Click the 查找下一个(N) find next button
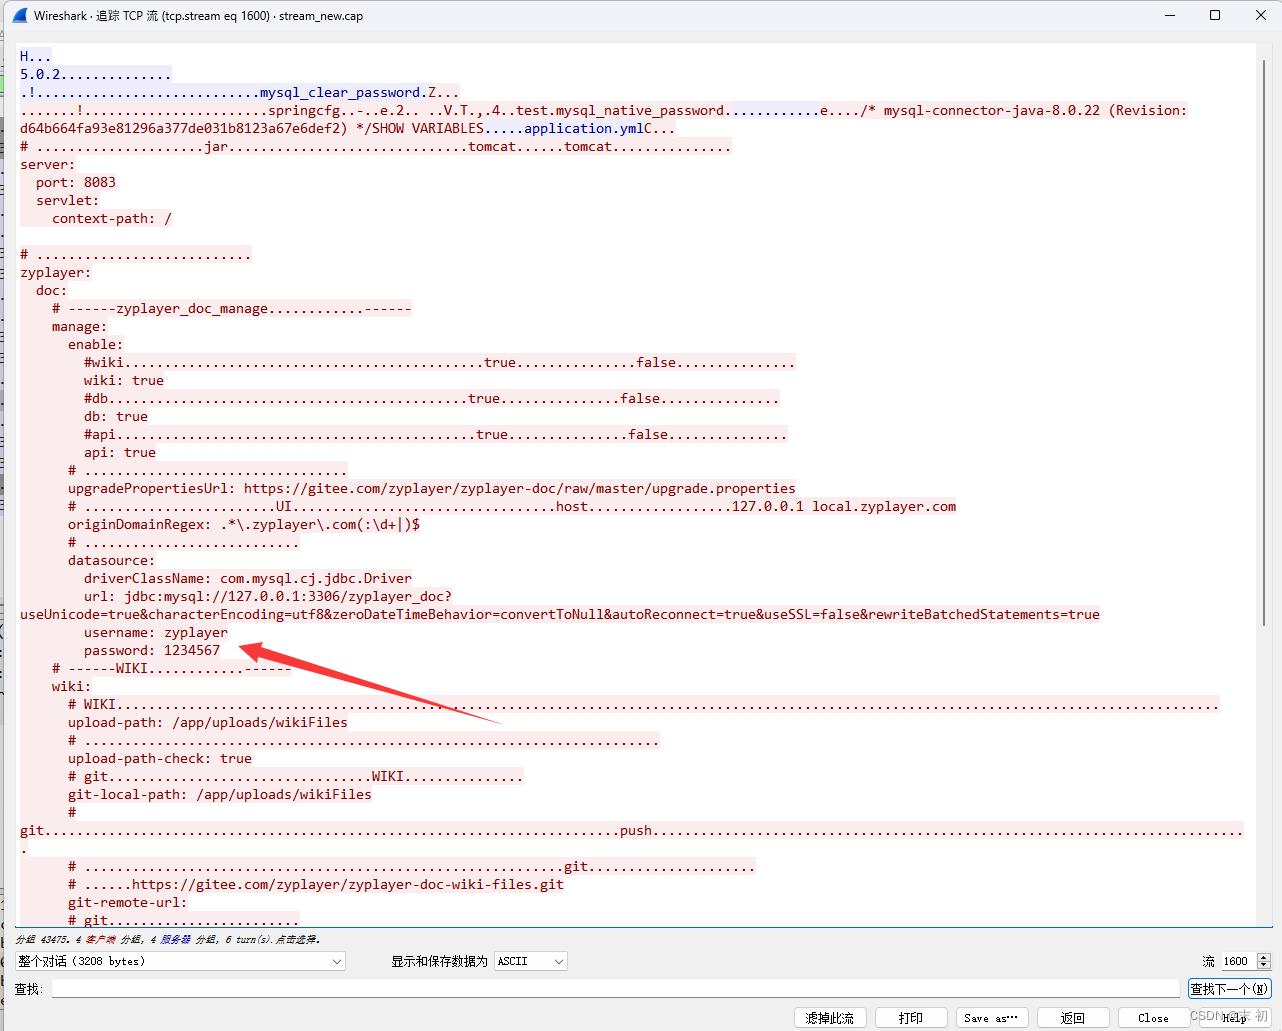This screenshot has height=1031, width=1282. click(x=1229, y=989)
